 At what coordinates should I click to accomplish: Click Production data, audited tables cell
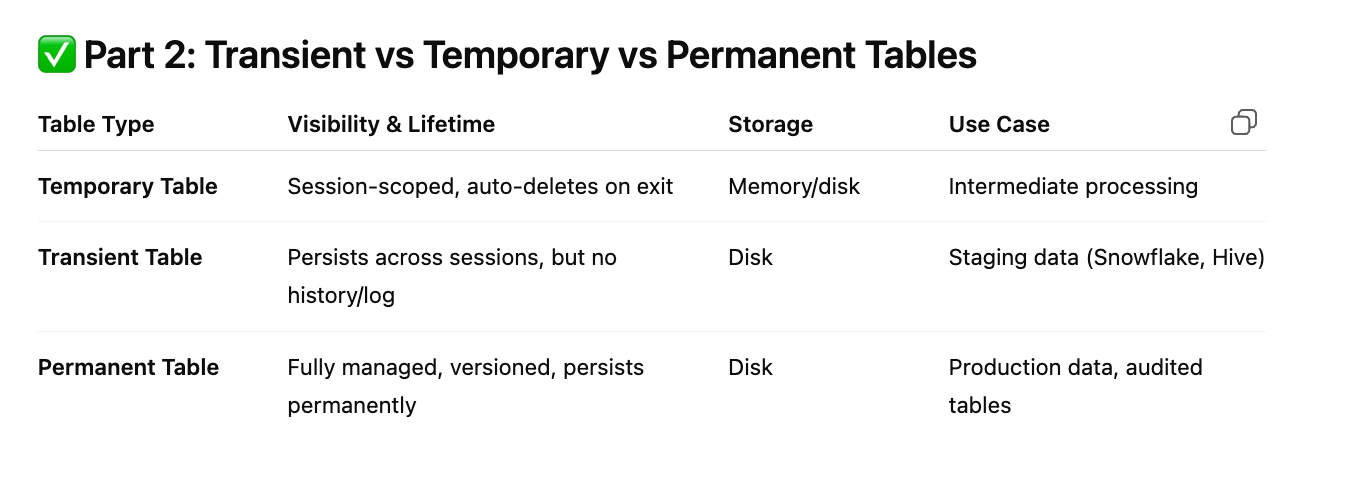[x=1075, y=386]
